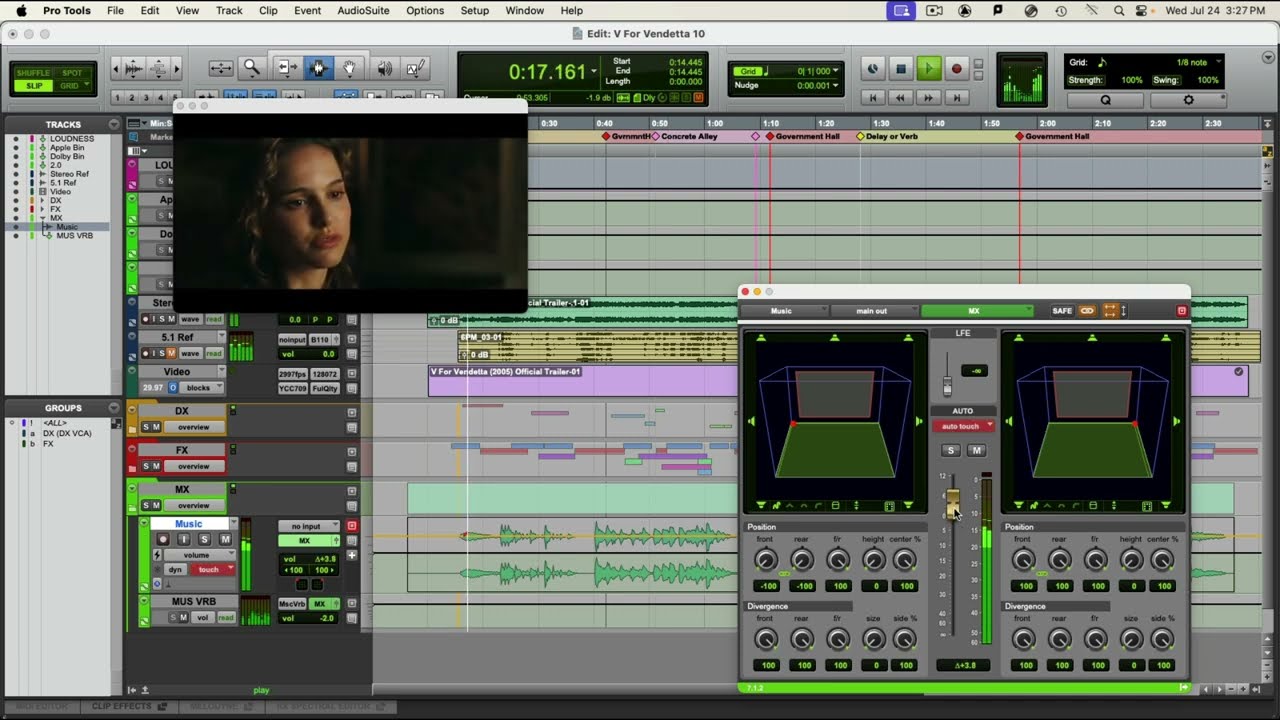Open the Clip Effects tab at the bottom

pyautogui.click(x=128, y=706)
